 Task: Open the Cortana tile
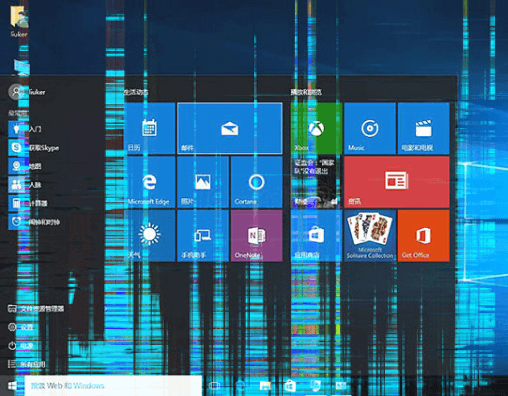tap(256, 182)
